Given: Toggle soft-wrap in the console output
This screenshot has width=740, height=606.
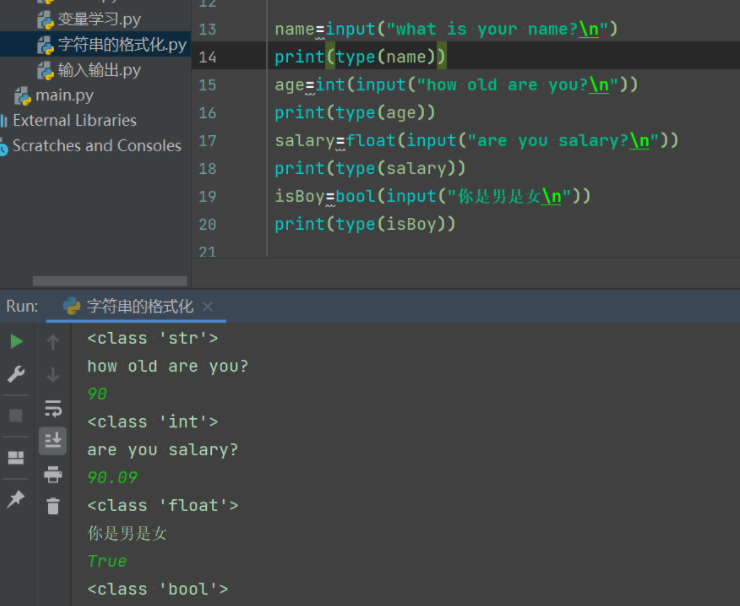Looking at the screenshot, I should click(53, 408).
